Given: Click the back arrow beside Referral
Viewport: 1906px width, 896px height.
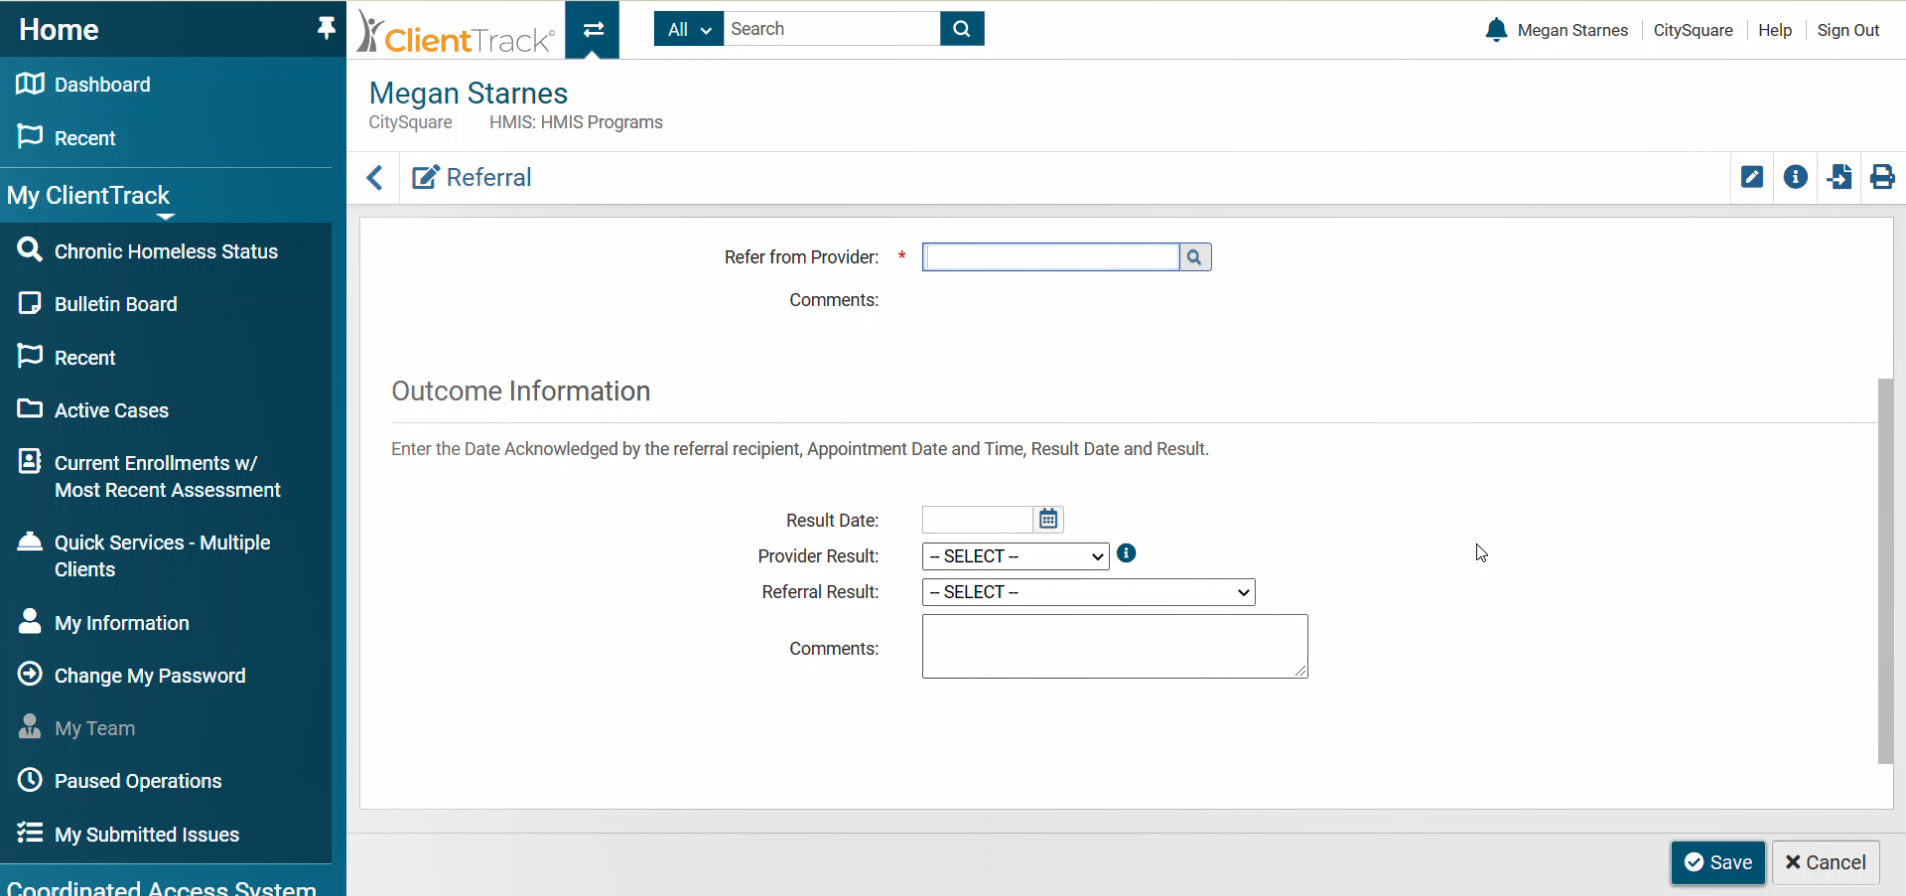Looking at the screenshot, I should 375,178.
